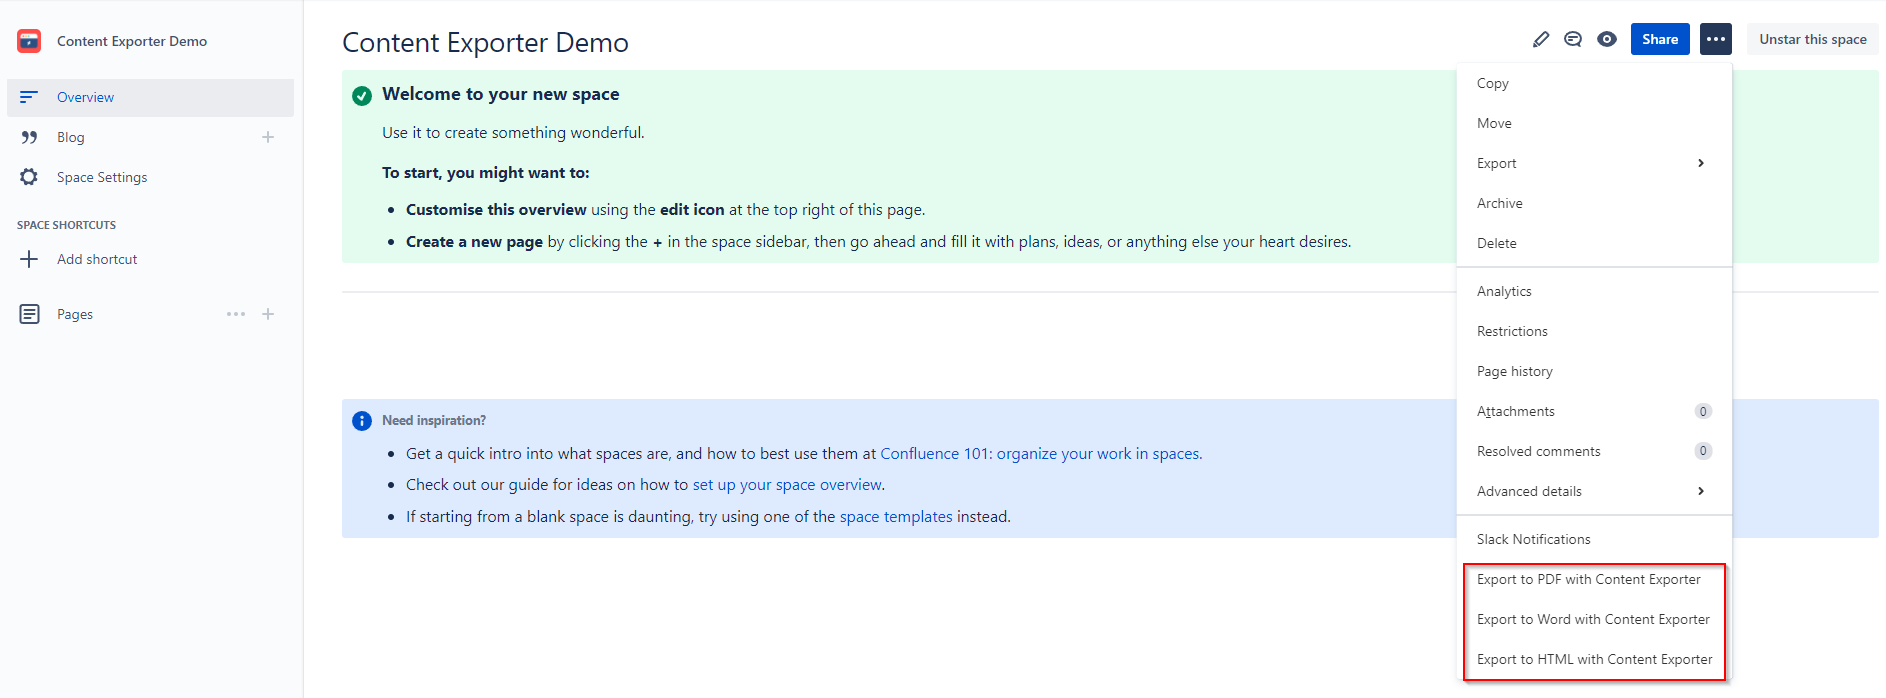Click the plus icon next to Blog

pyautogui.click(x=268, y=137)
